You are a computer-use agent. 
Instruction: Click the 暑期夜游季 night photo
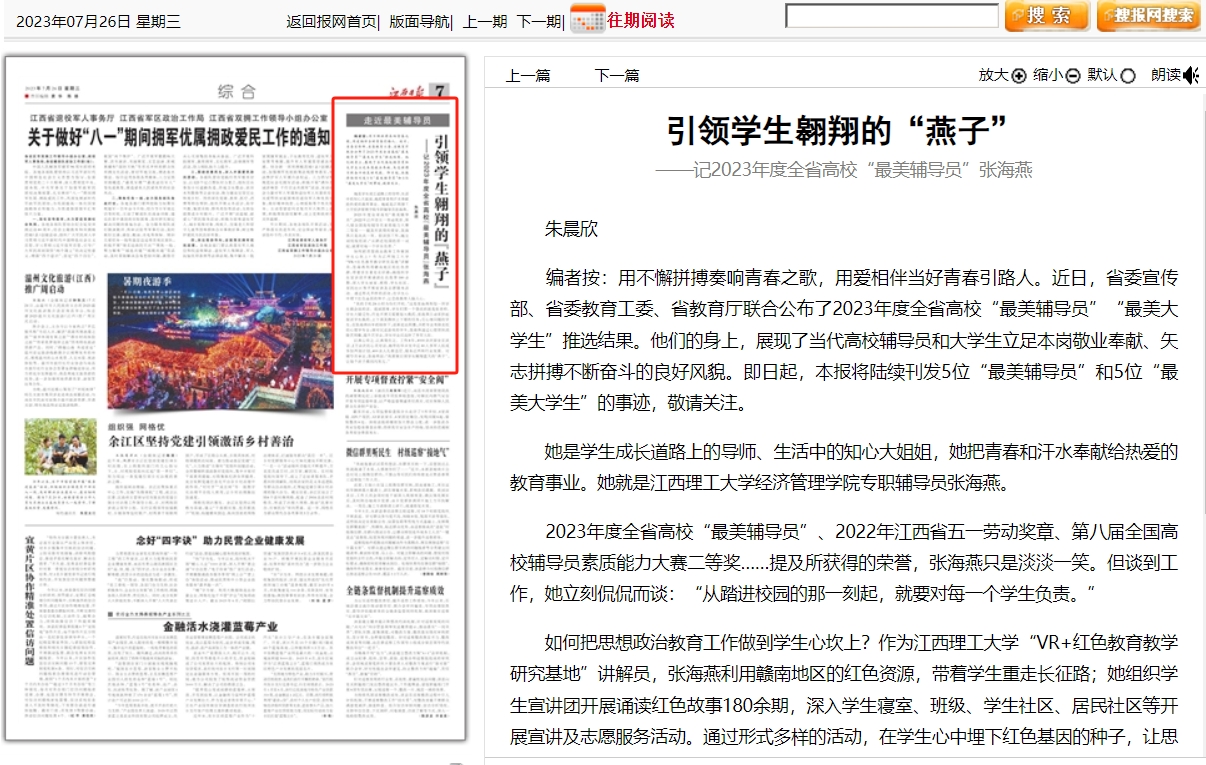click(220, 342)
